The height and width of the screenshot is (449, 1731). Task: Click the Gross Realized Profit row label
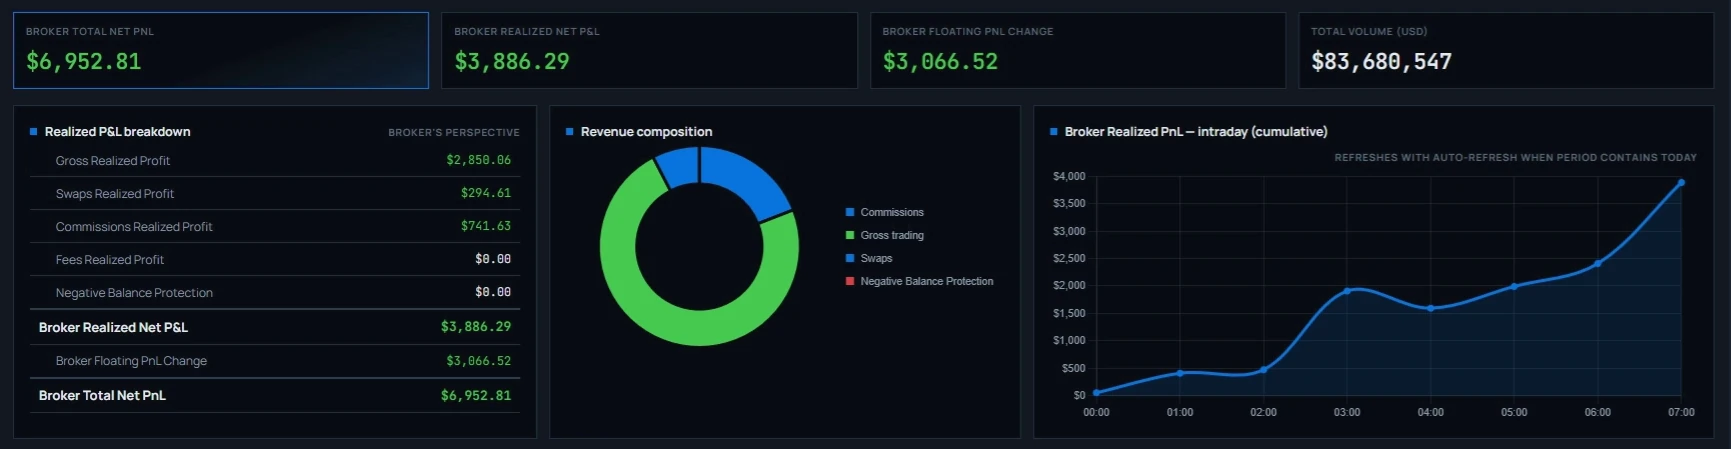[113, 160]
